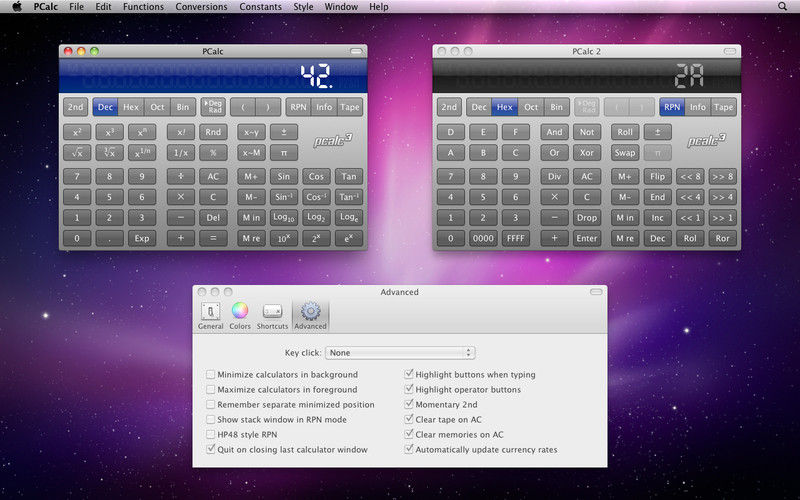Click the Spotlight magnifier in menu bar
The image size is (800, 500).
(782, 7)
